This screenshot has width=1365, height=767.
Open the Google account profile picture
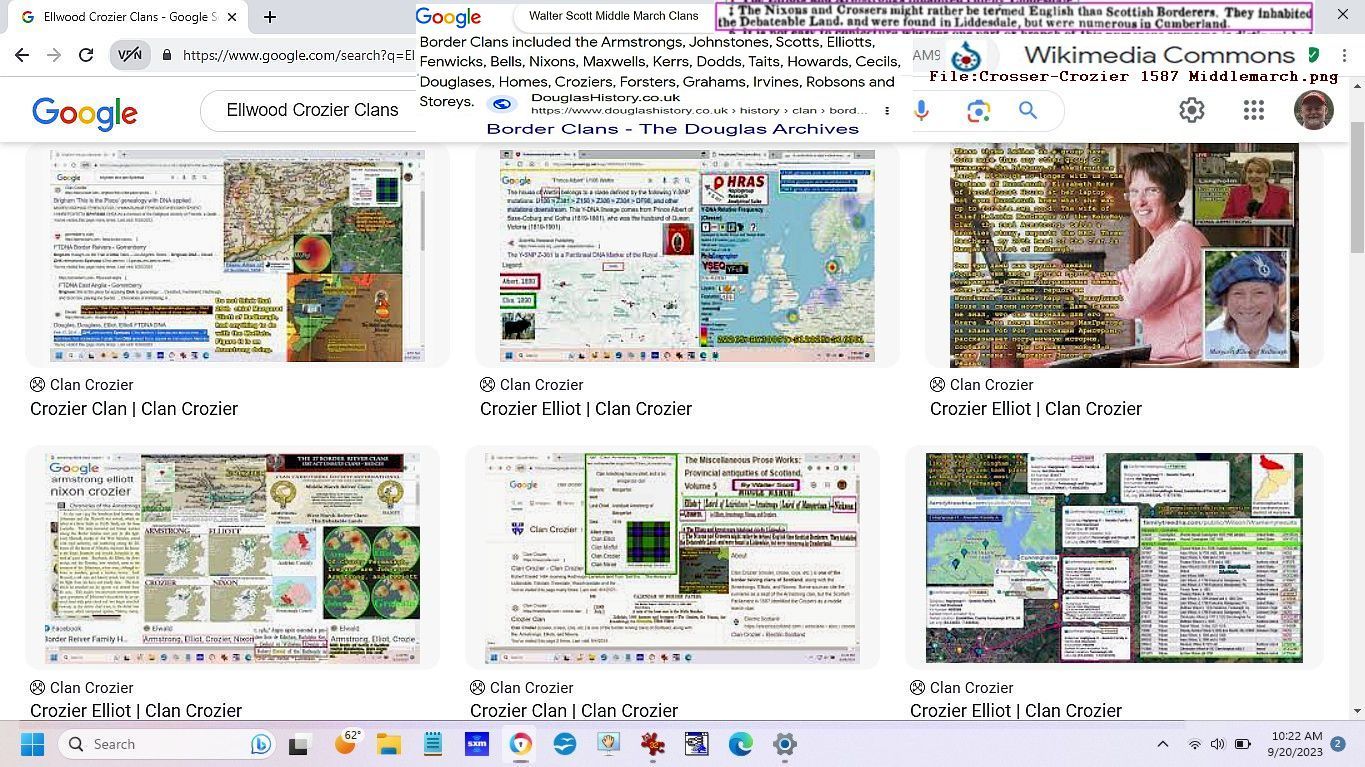1313,110
